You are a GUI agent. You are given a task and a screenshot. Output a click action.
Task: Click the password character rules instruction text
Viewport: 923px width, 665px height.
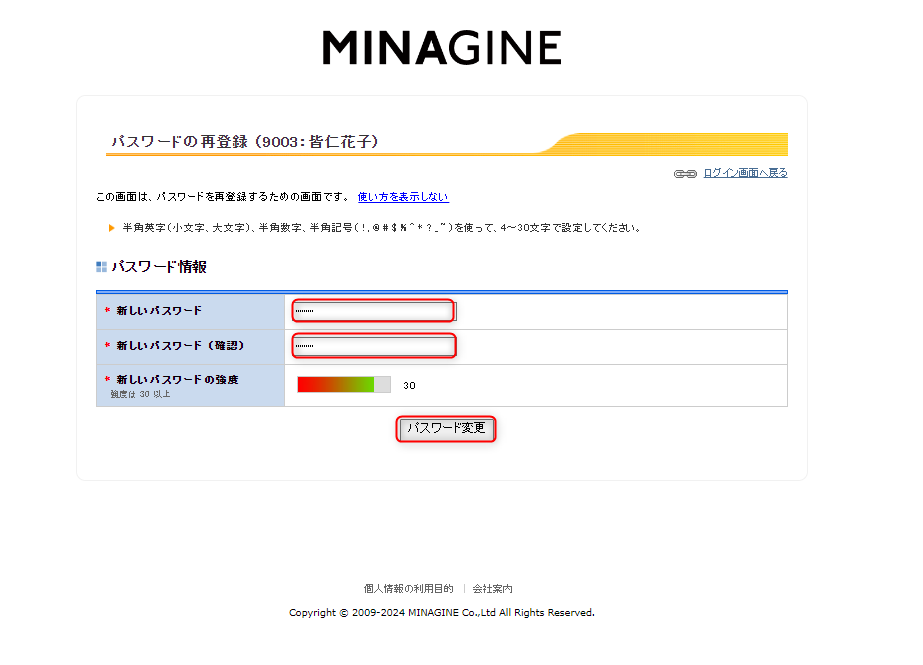[381, 228]
